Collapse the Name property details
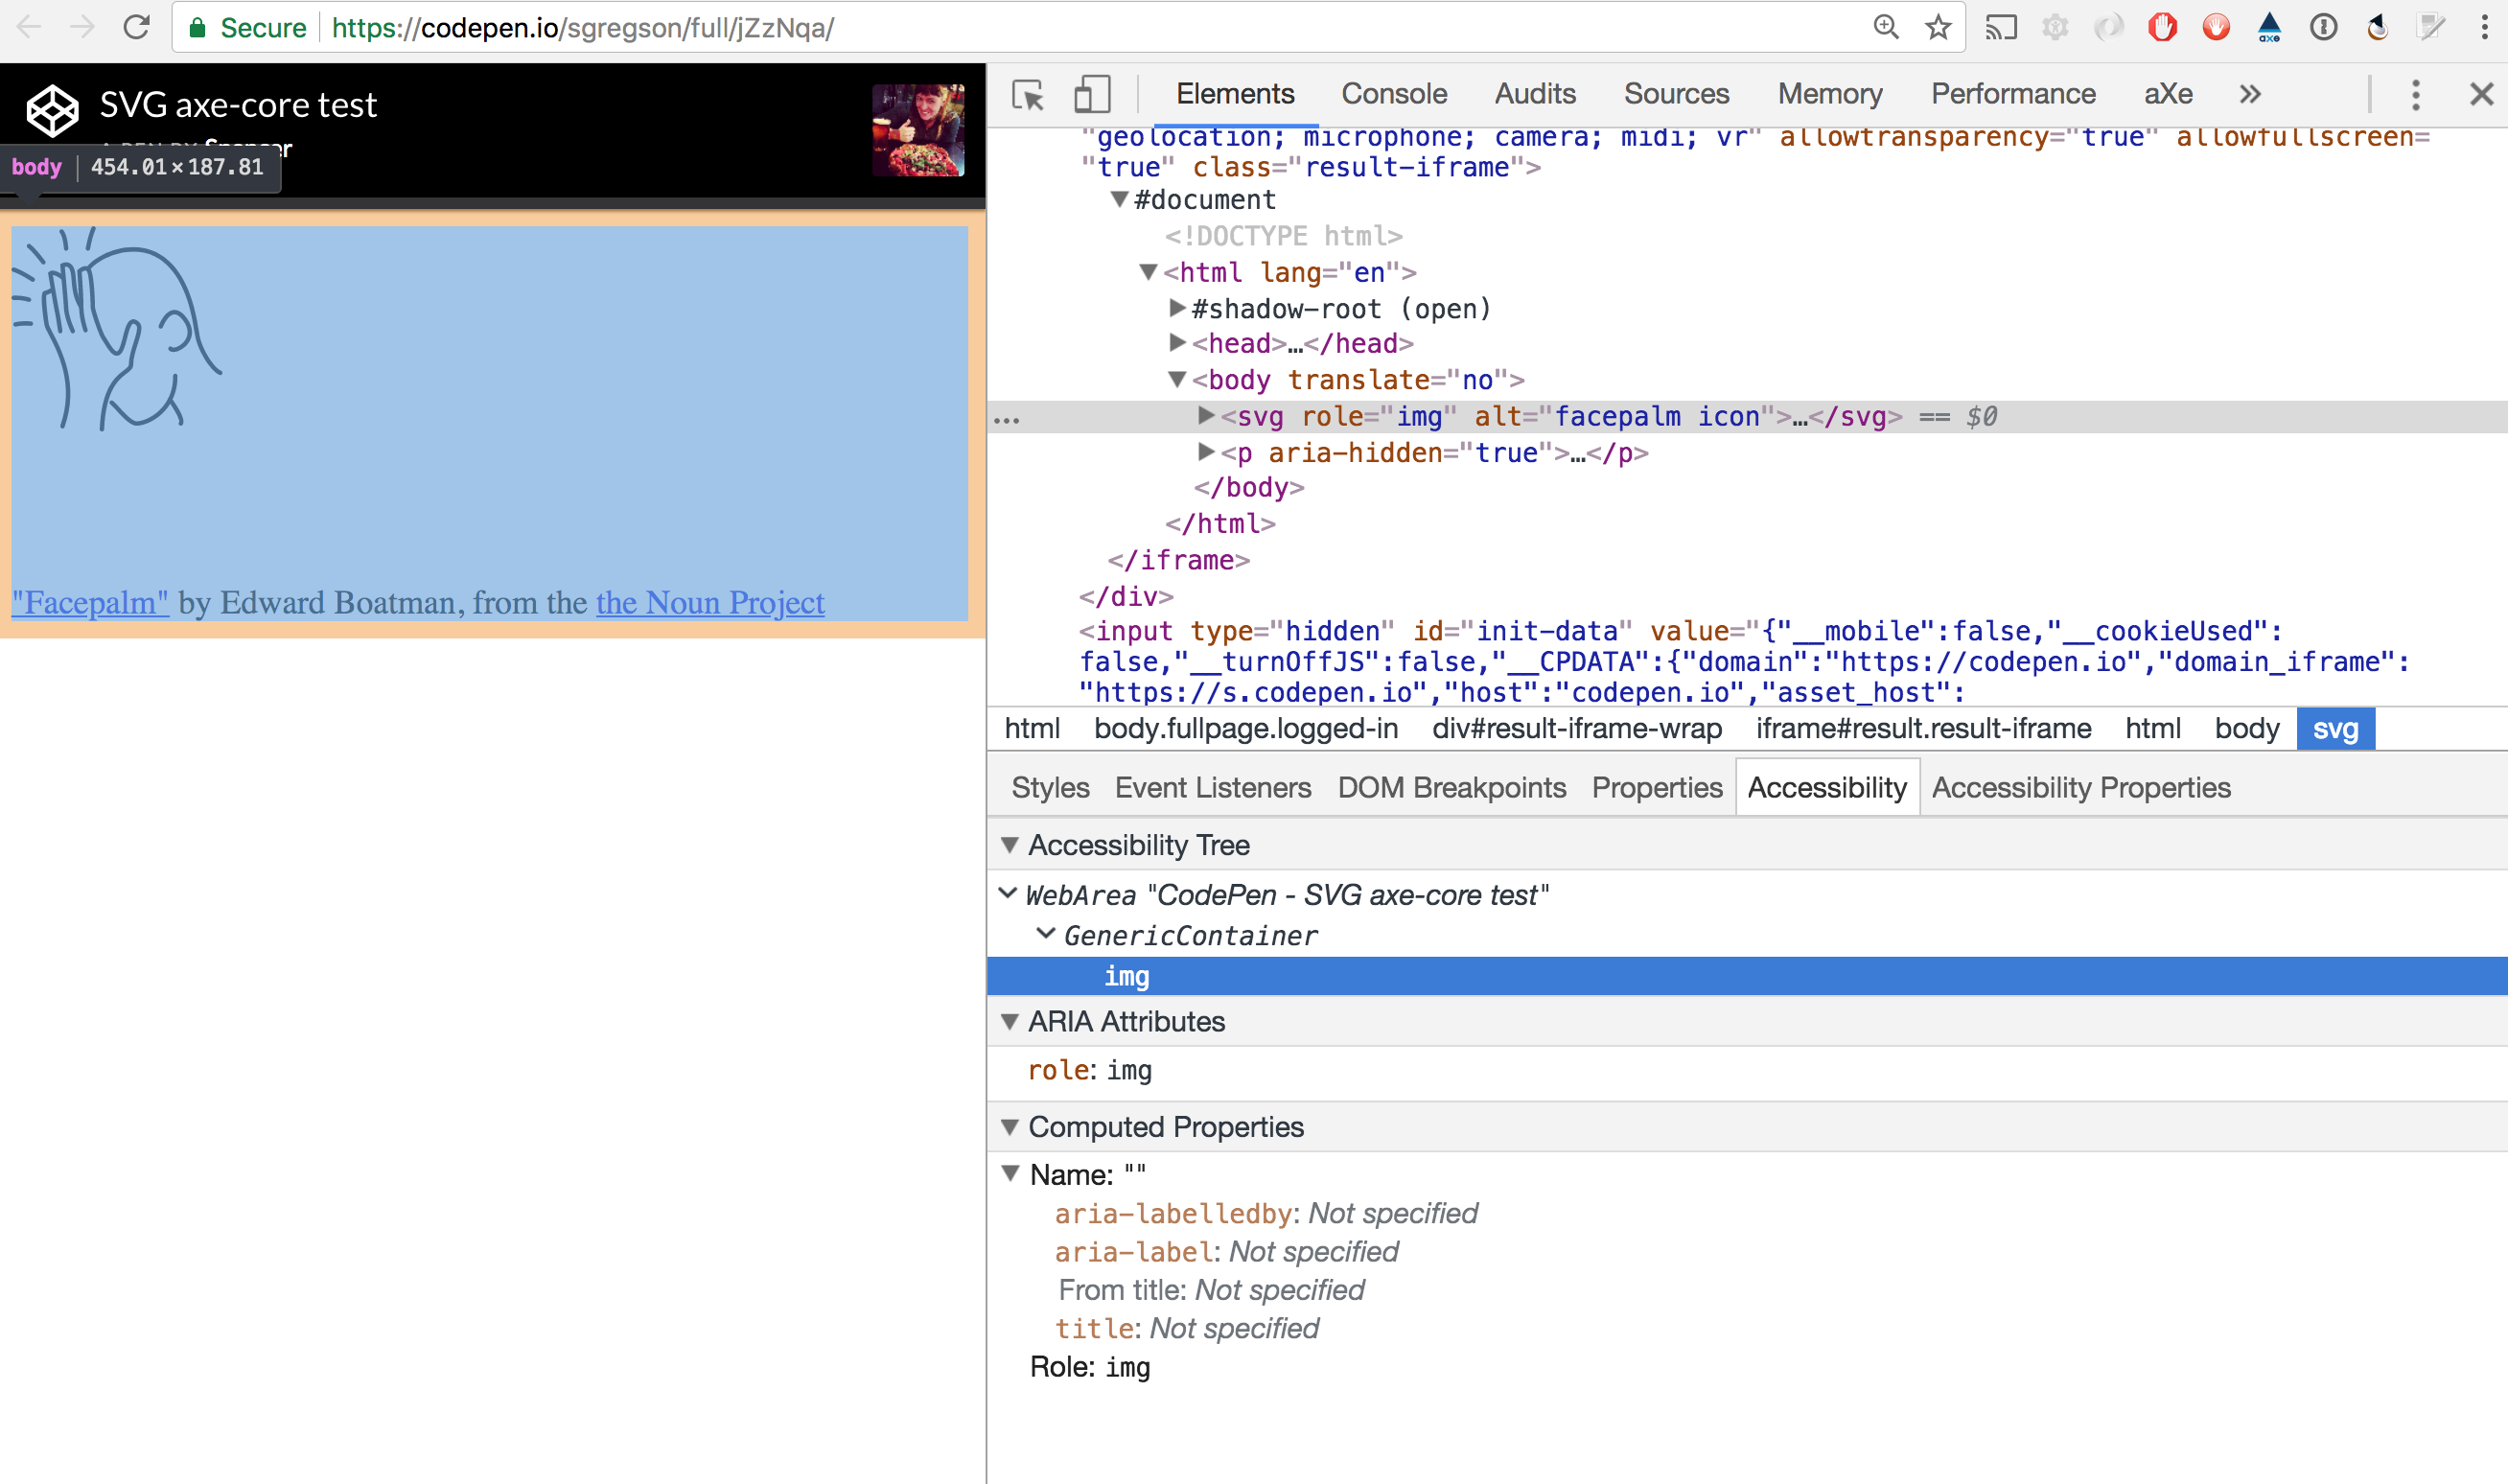 (1010, 1174)
